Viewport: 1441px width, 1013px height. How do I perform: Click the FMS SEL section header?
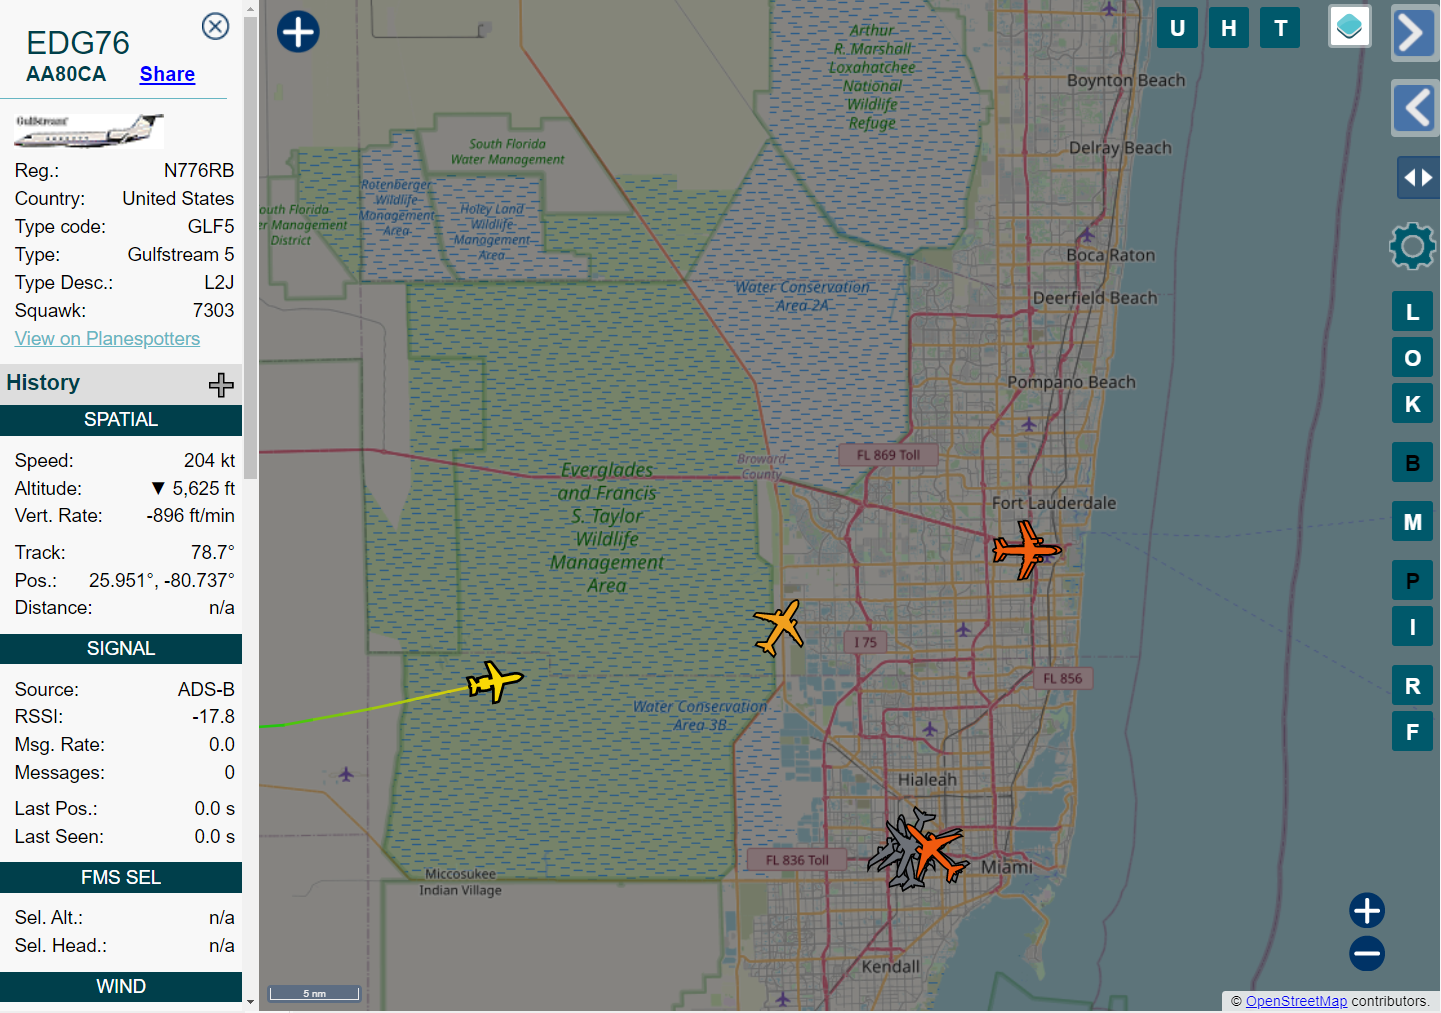click(x=121, y=878)
